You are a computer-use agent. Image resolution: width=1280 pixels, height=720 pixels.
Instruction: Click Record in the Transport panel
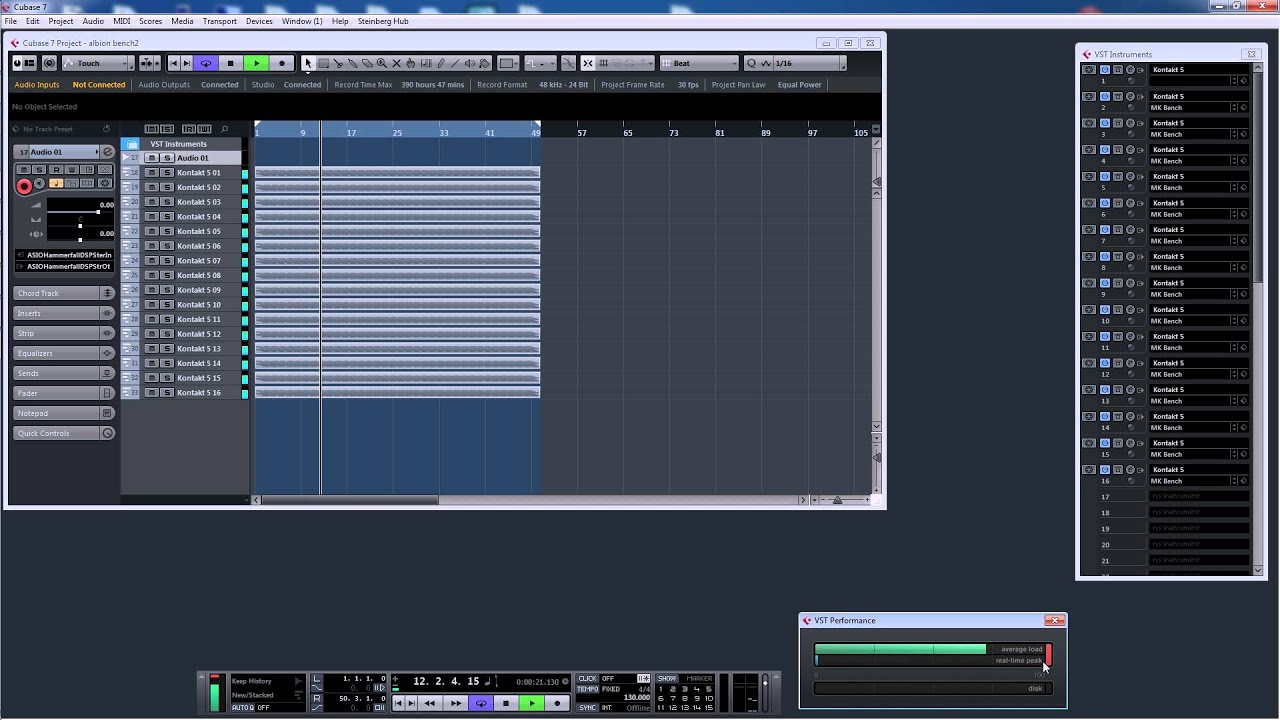[558, 703]
